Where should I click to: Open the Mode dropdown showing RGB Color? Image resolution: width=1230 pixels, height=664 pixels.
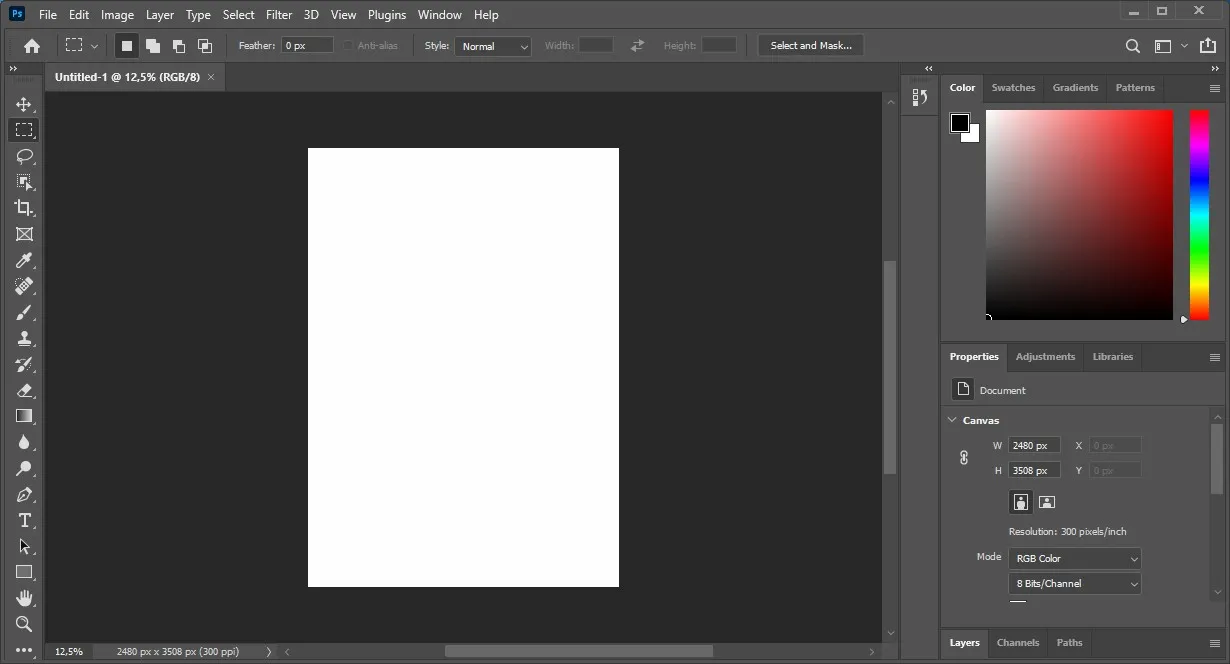[1074, 558]
